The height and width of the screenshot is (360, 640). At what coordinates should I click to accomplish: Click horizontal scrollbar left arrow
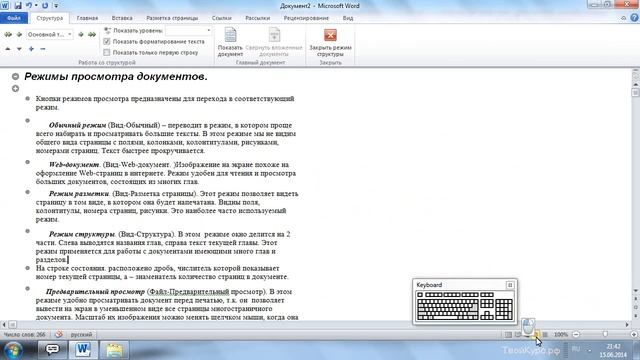click(x=4, y=325)
